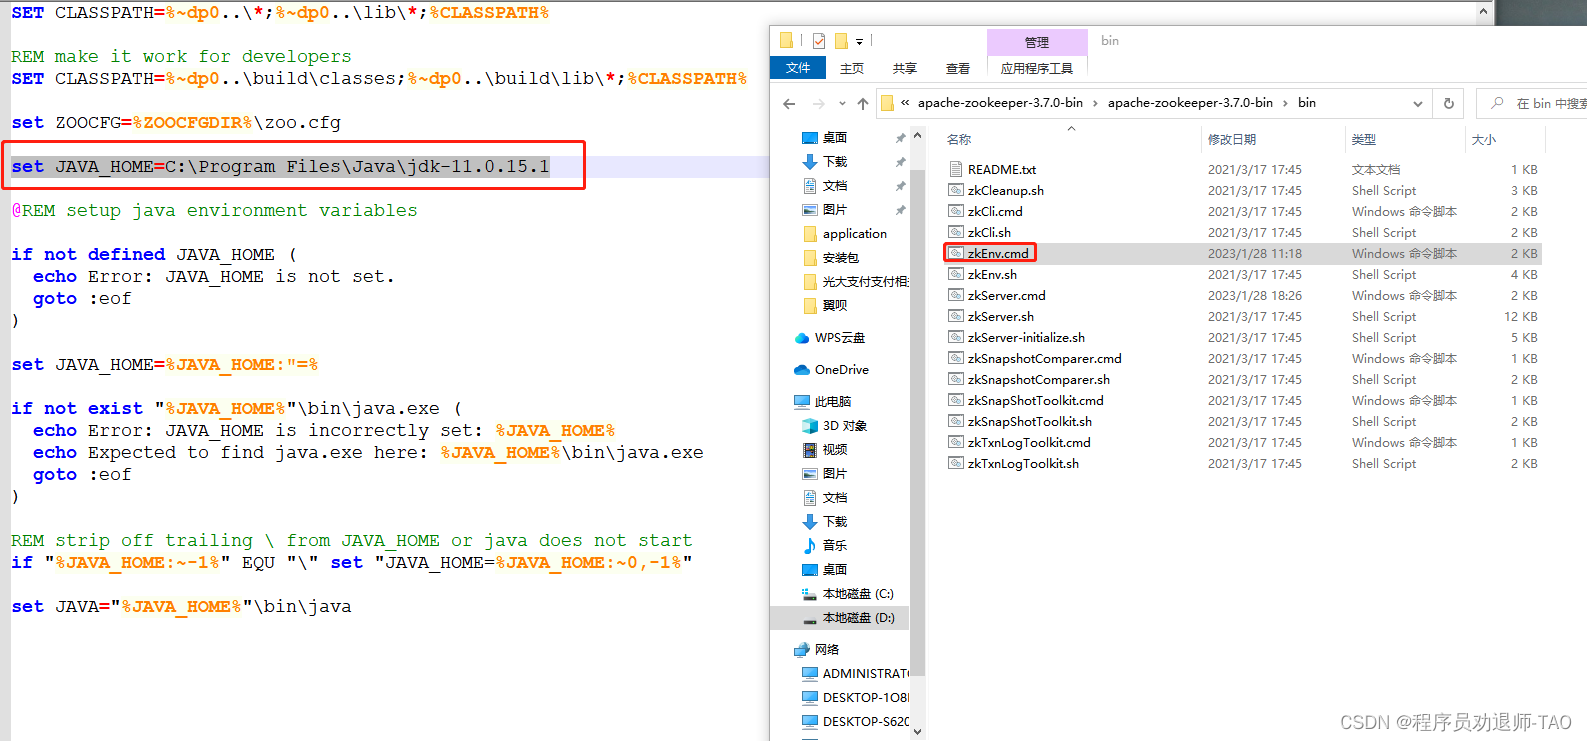Click the '@REM setup java environment variables' line
The image size is (1587, 741).
pyautogui.click(x=214, y=211)
